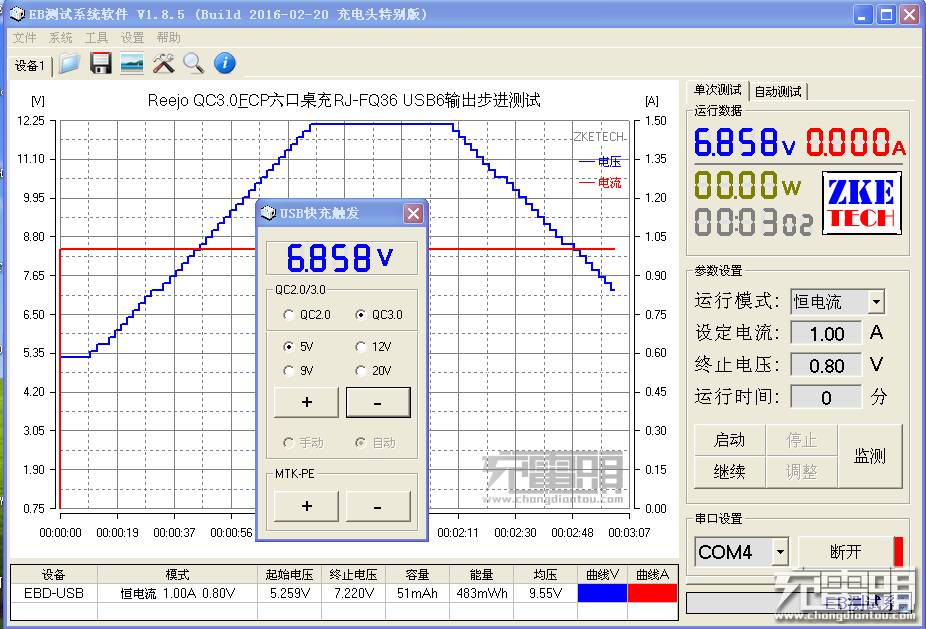Viewport: 926px width, 629px height.
Task: Increase QC3.0 voltage with plus button
Action: pyautogui.click(x=307, y=402)
